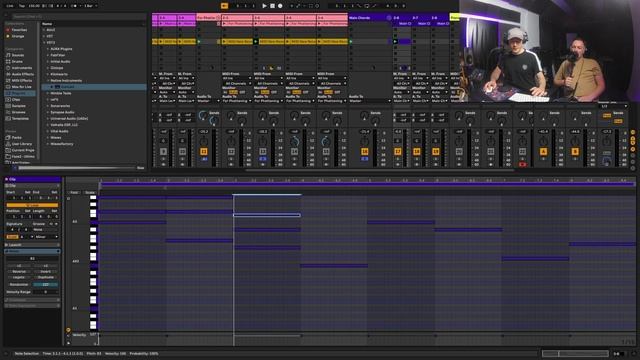Click the Tap tempo button
640x360 pixels.
pos(22,6)
